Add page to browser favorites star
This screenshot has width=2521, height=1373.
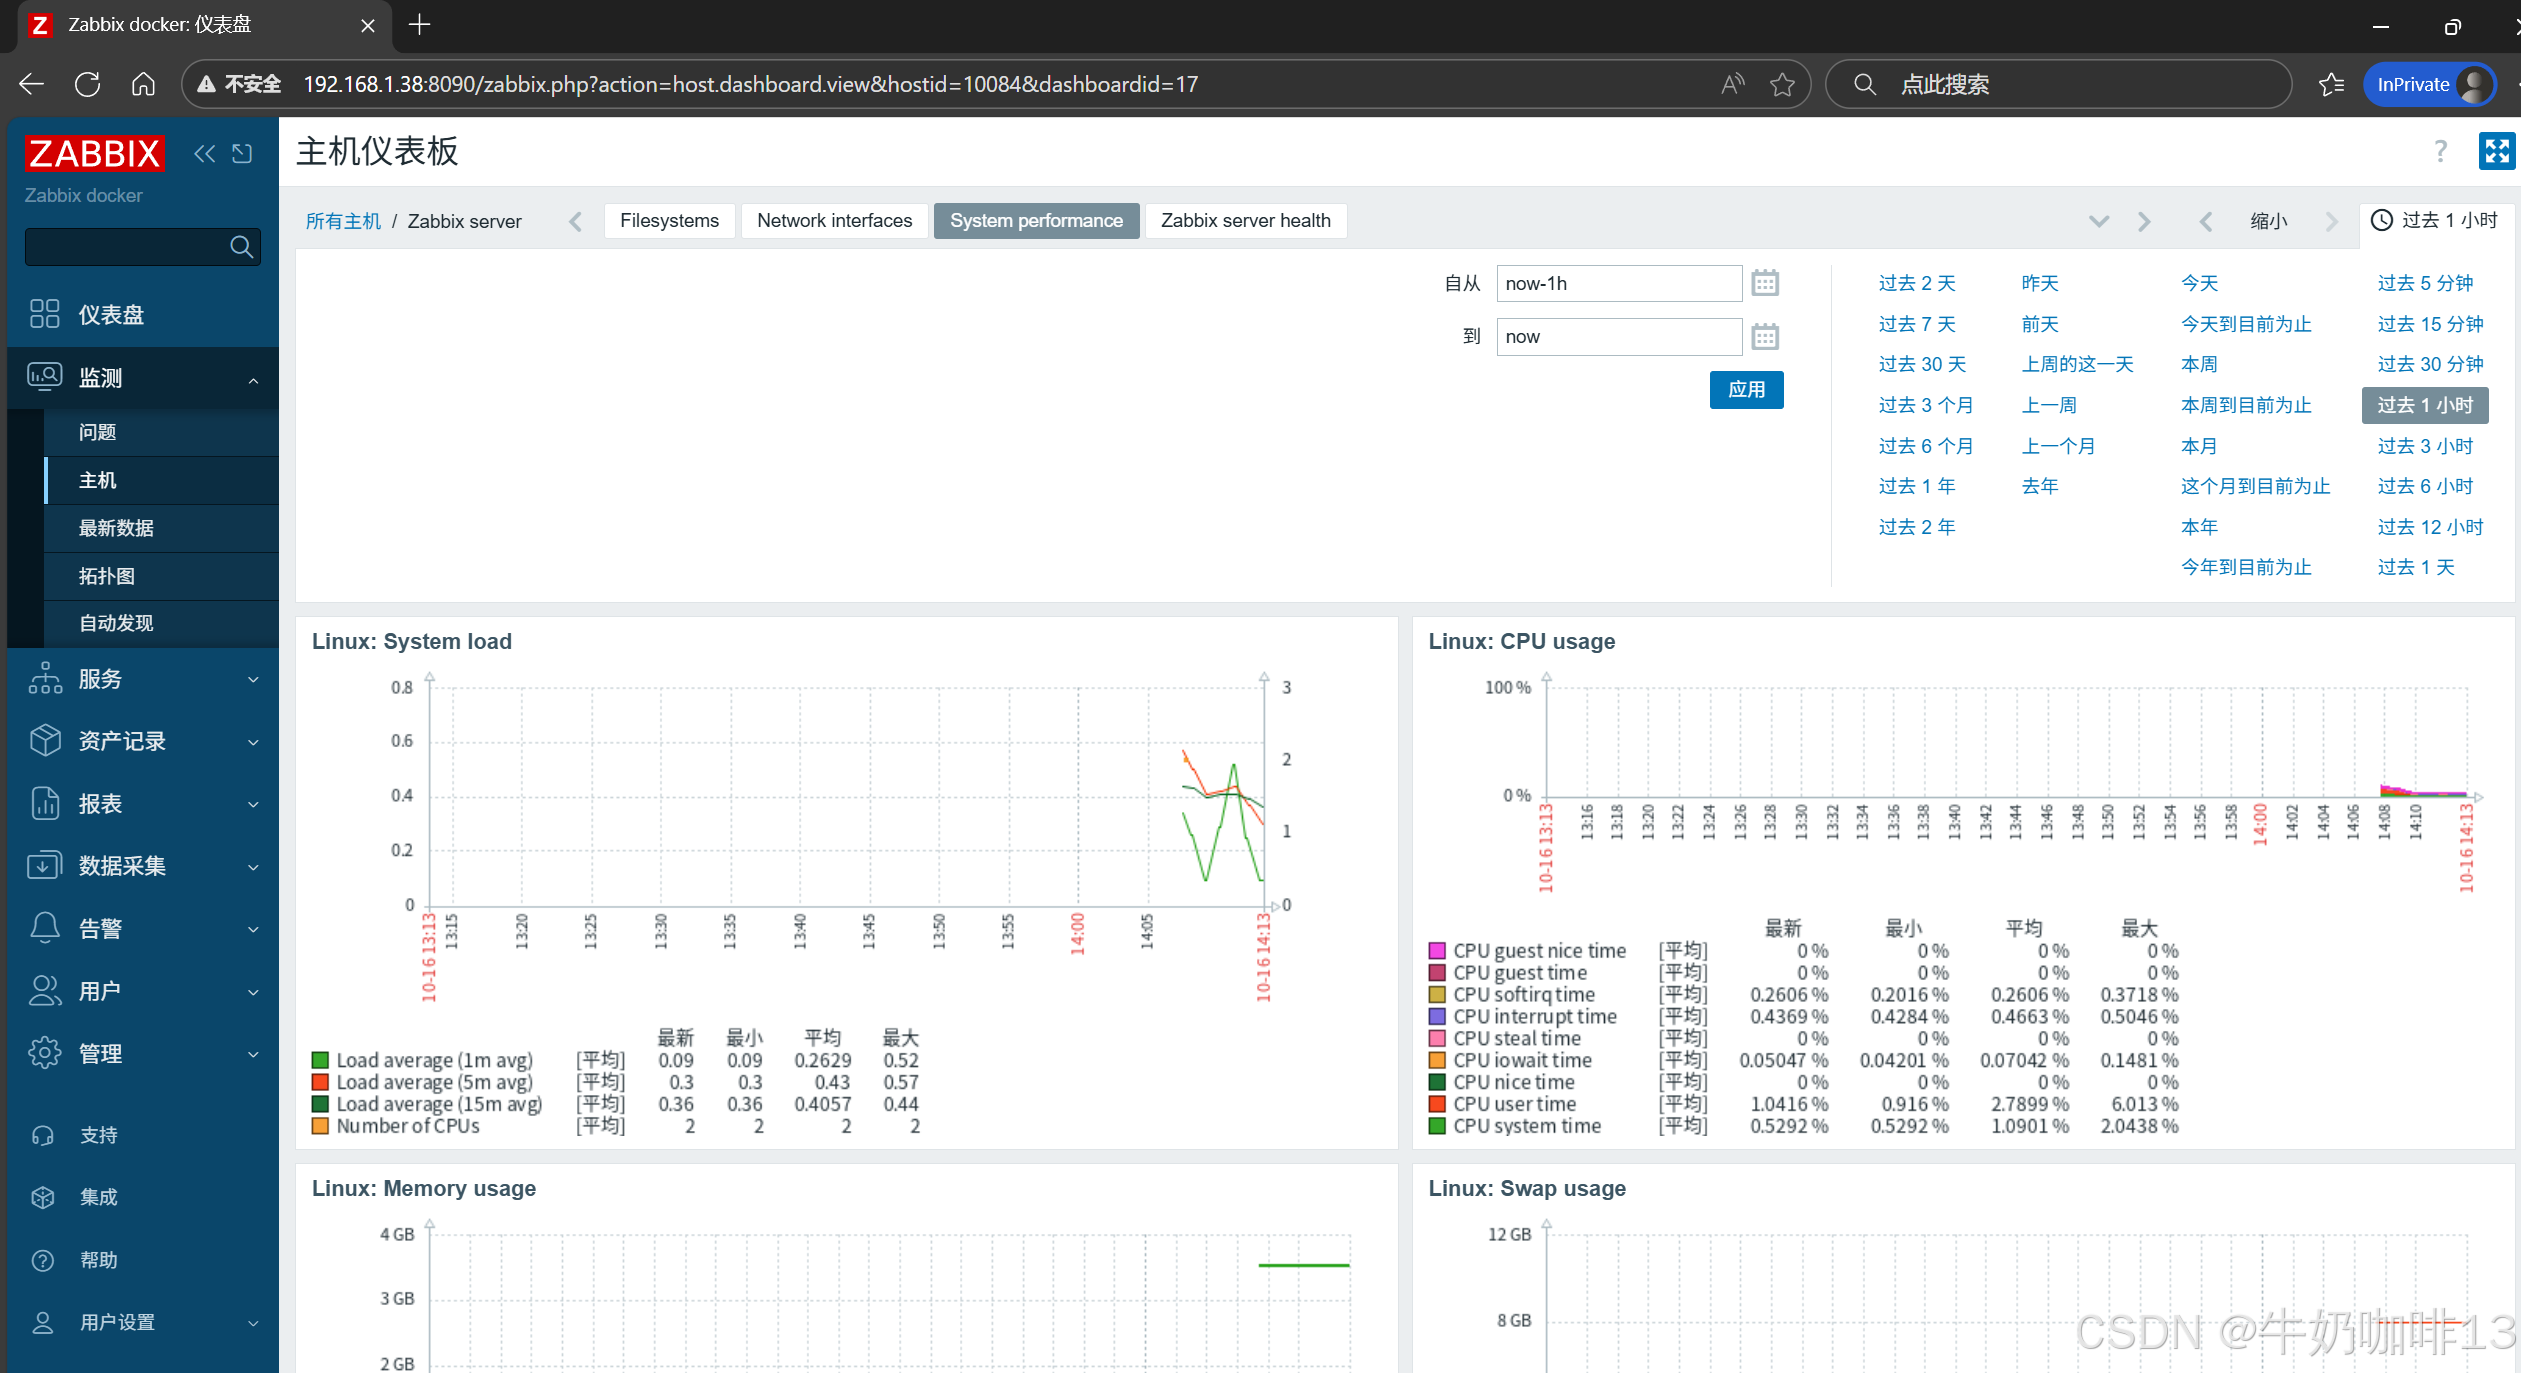point(1782,84)
